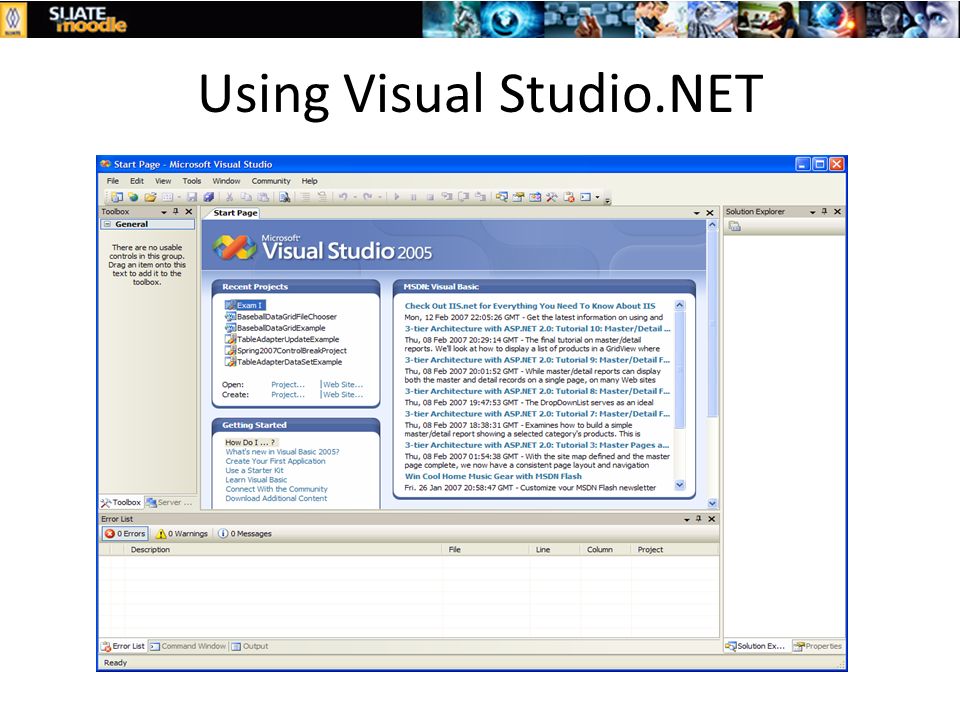
Task: Open Properties Window from the toolbar icon
Action: tap(519, 197)
